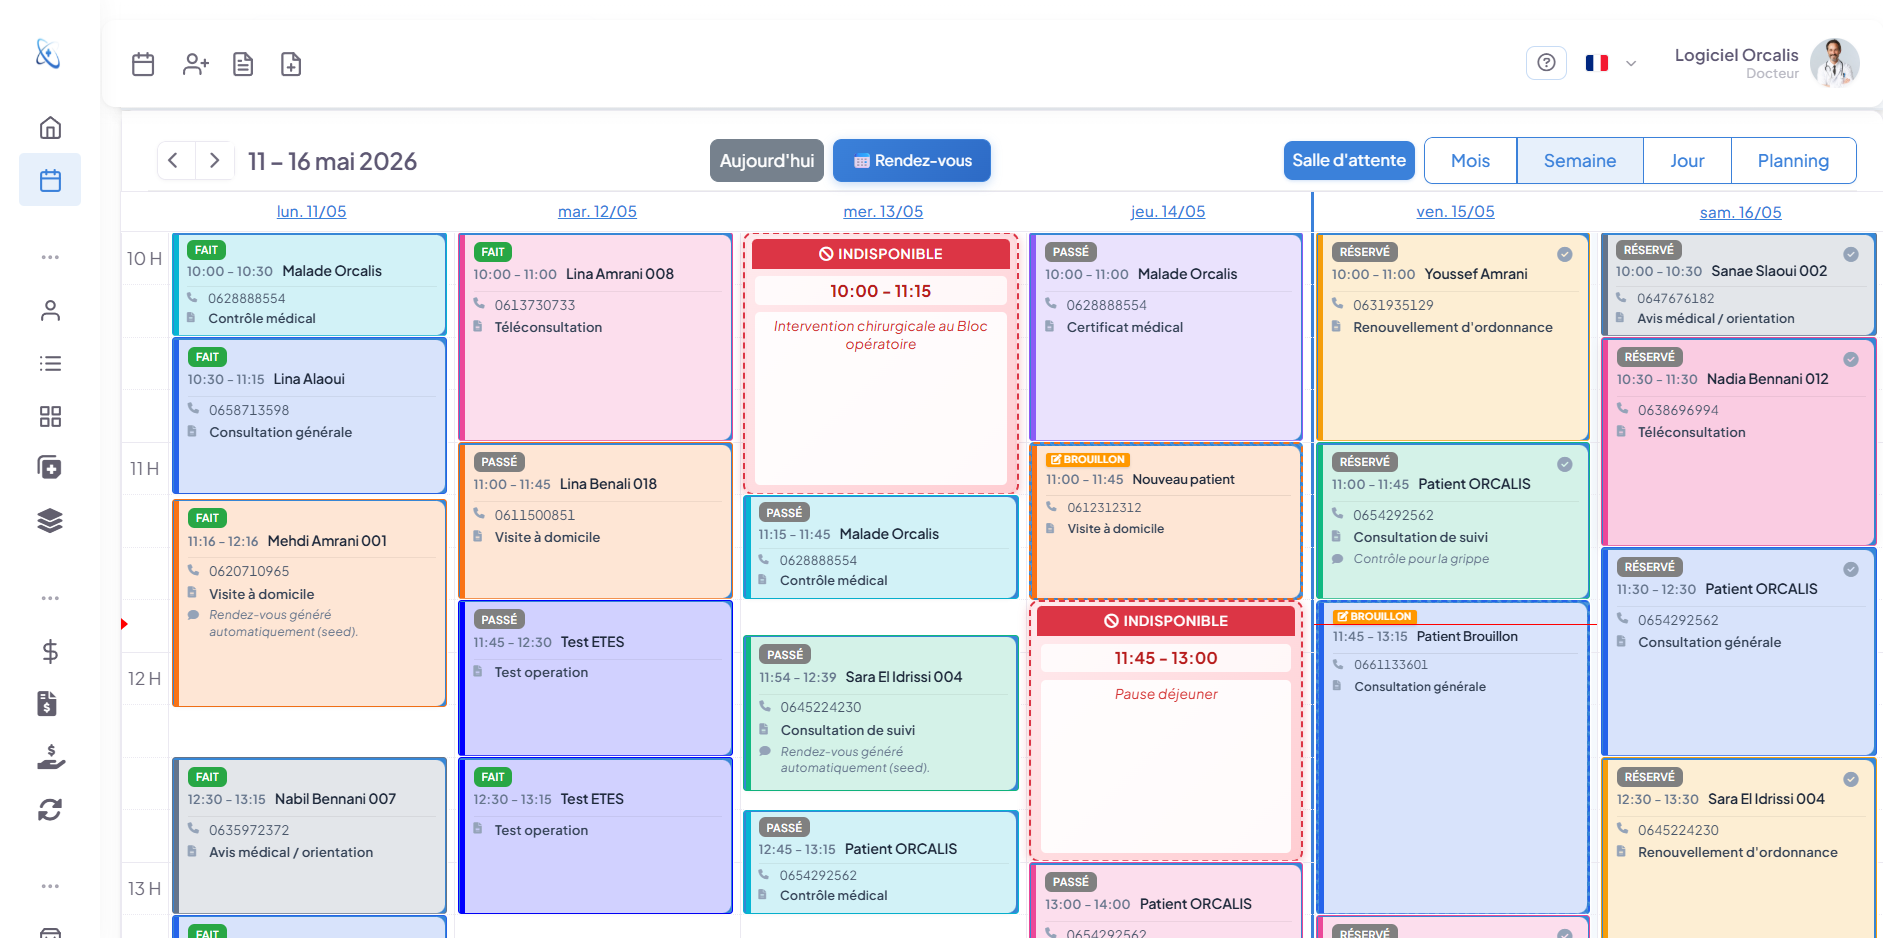Open the calendar icon in top toolbar
This screenshot has width=1883, height=938.
point(143,64)
